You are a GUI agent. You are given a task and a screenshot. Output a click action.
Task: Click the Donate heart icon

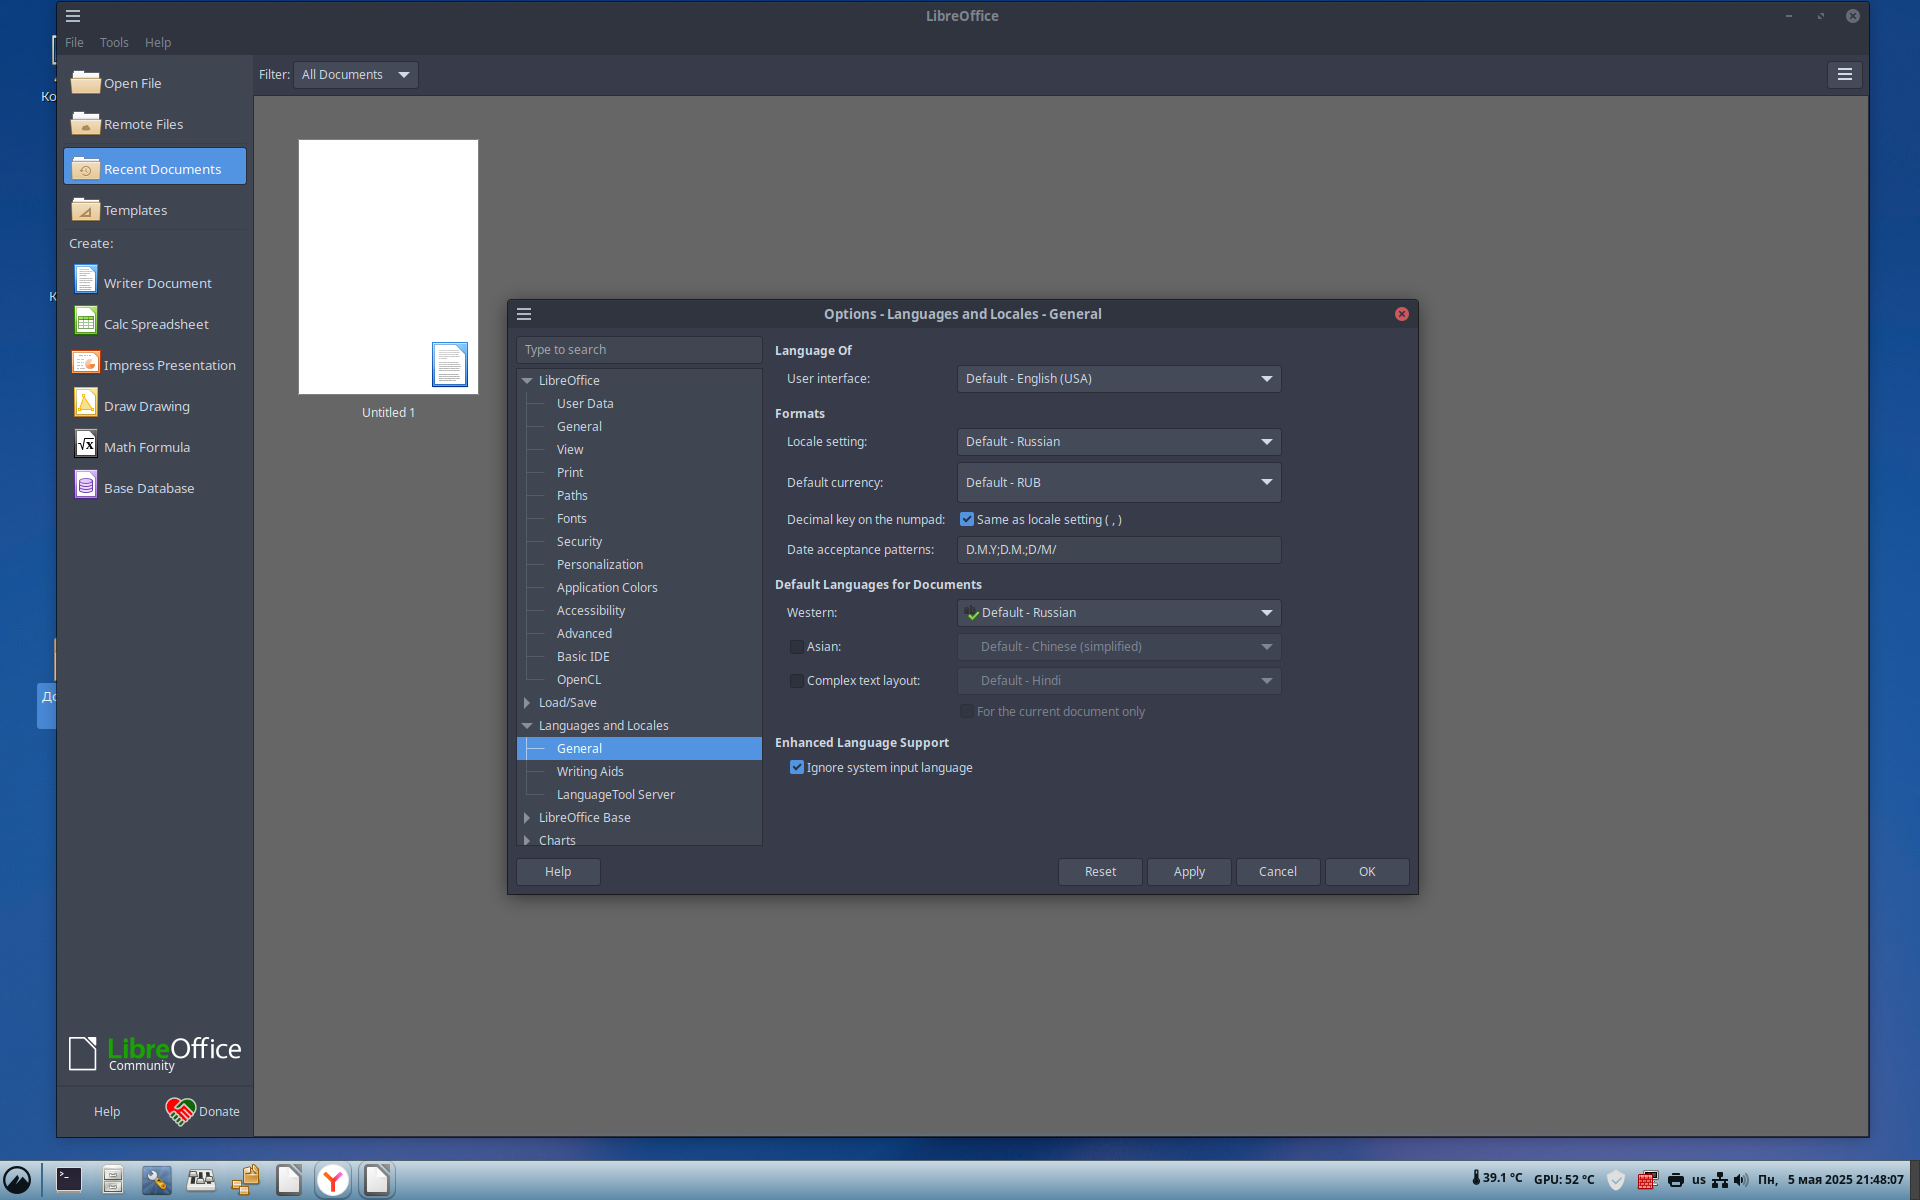[180, 1111]
